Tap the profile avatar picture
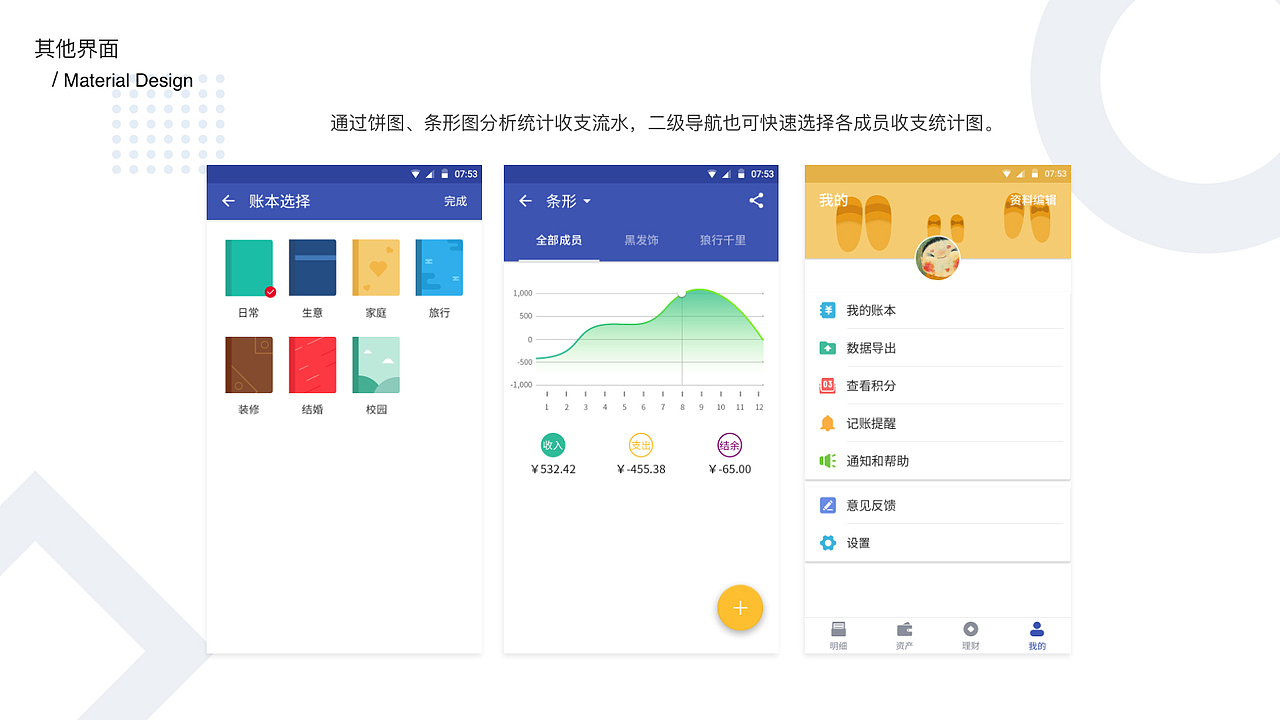The width and height of the screenshot is (1280, 720). pyautogui.click(x=938, y=258)
